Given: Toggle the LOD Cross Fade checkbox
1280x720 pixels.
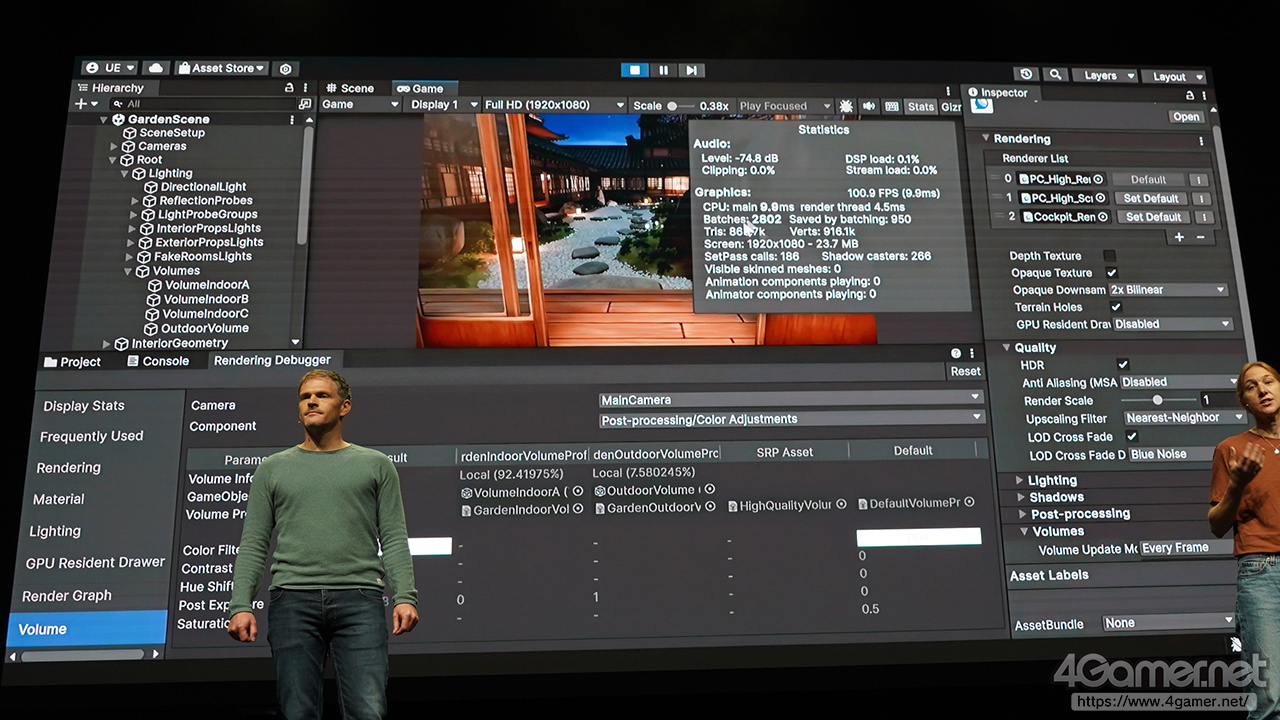Looking at the screenshot, I should coord(1132,437).
